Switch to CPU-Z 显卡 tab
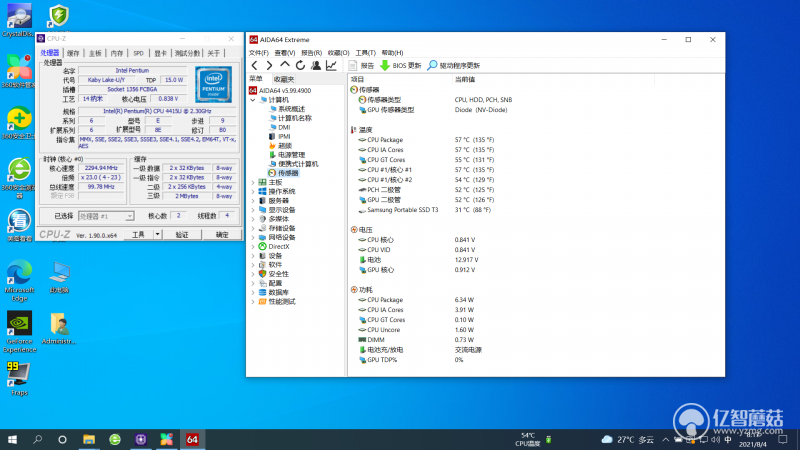This screenshot has height=450, width=800. coord(161,53)
